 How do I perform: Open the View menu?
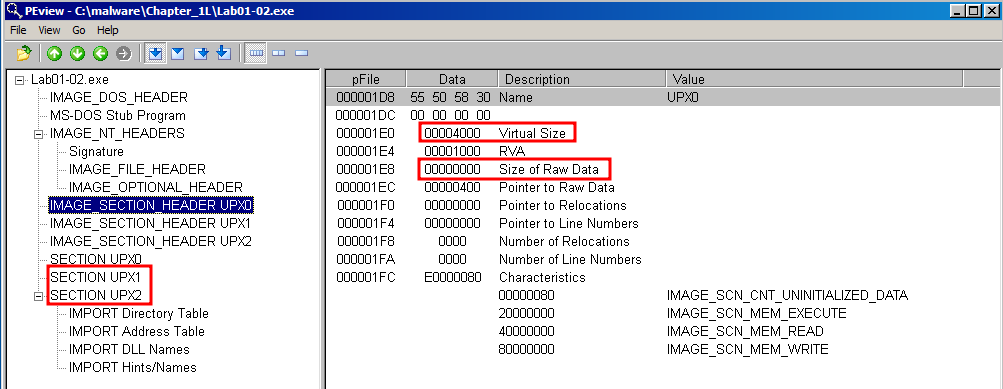tap(49, 30)
